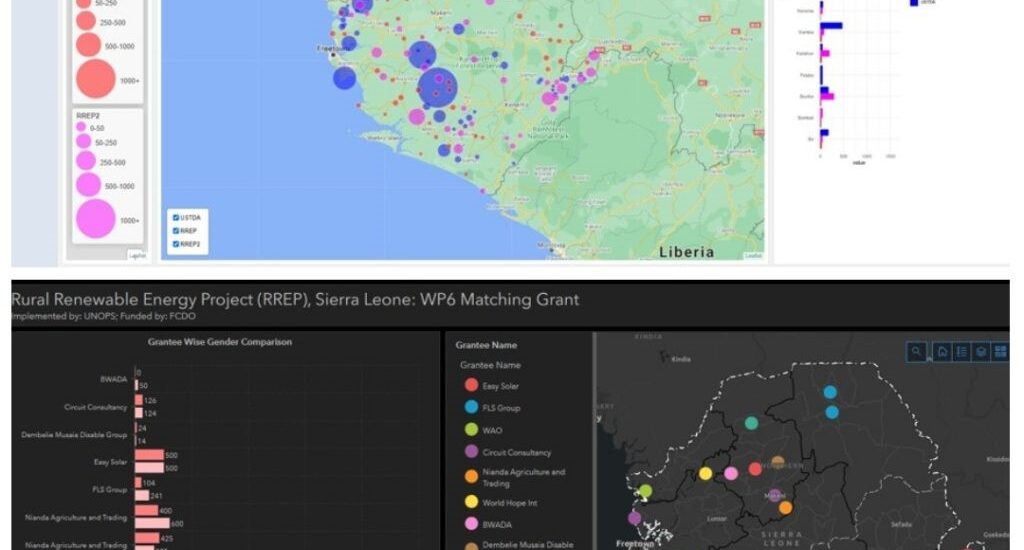Open the basemap gallery grid icon
This screenshot has height=550, width=1024.
1000,351
